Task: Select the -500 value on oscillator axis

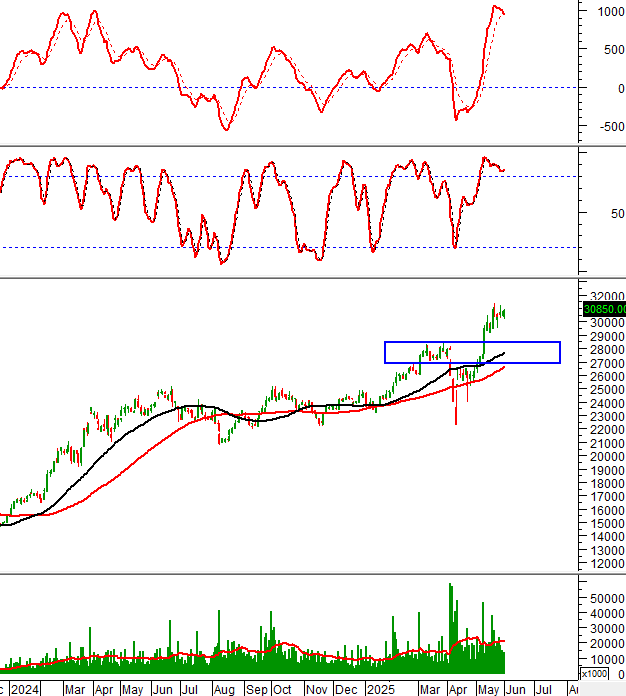Action: point(612,127)
